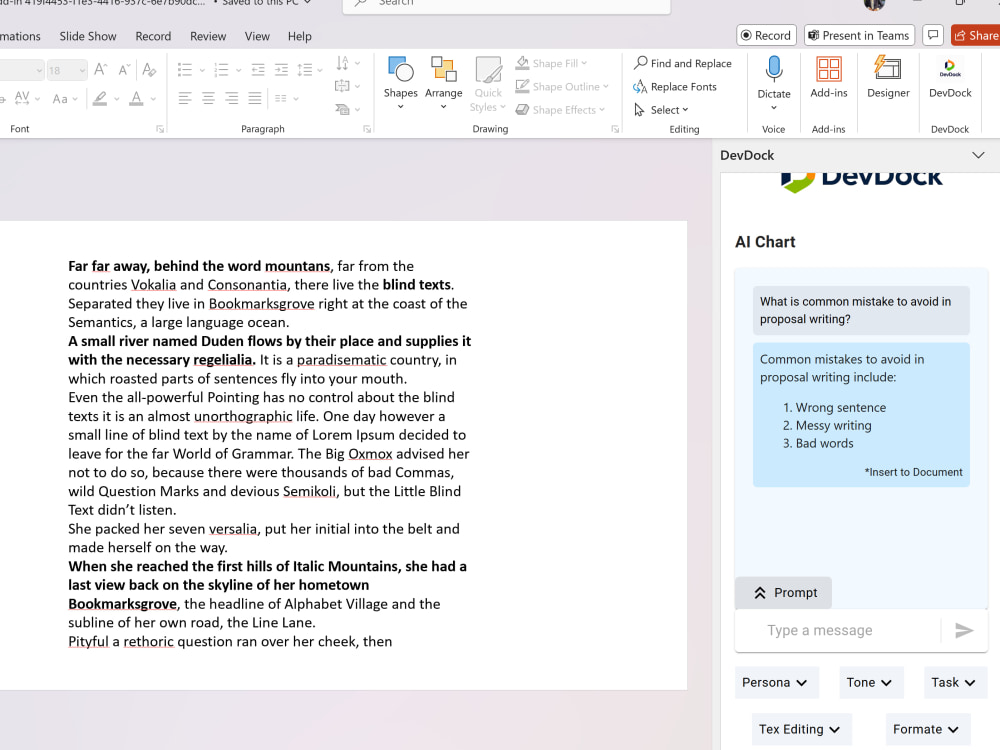
Task: Click the Type a message field
Action: (838, 630)
